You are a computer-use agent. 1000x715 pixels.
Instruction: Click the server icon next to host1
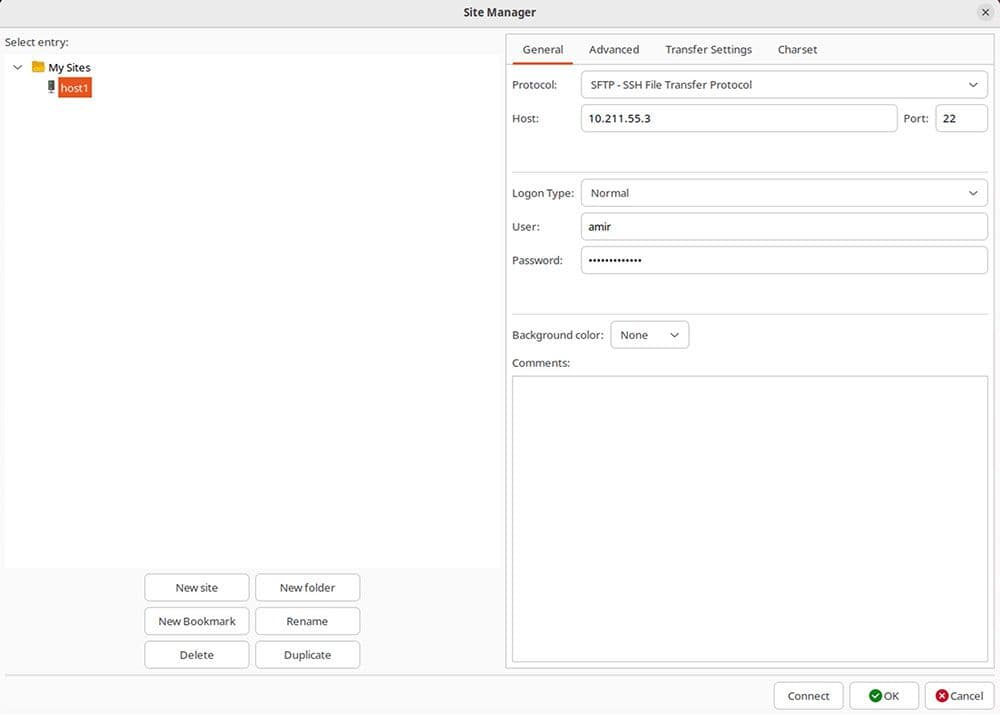(x=53, y=87)
